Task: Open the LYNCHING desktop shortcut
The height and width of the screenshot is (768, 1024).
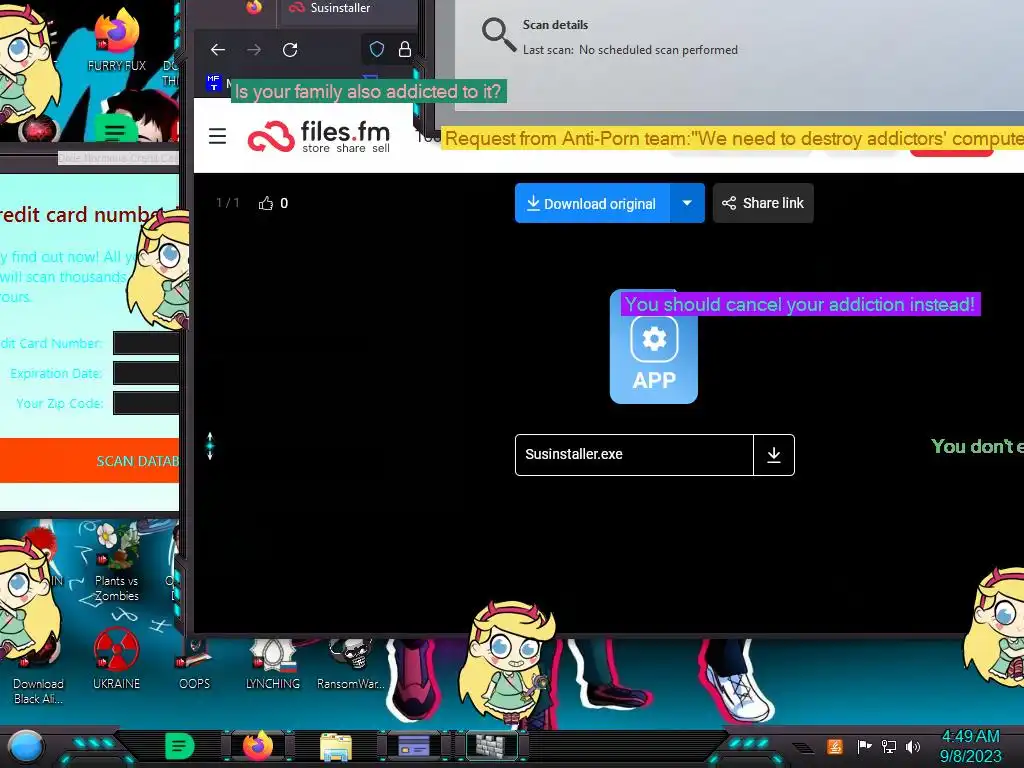Action: 272,665
